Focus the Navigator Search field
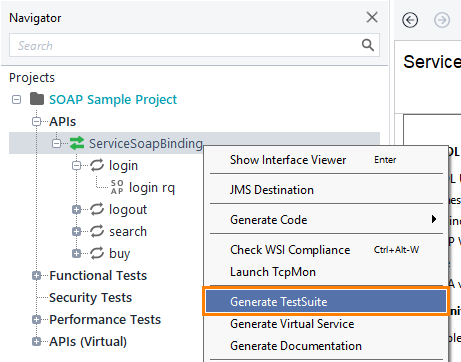461x362 pixels. click(194, 45)
